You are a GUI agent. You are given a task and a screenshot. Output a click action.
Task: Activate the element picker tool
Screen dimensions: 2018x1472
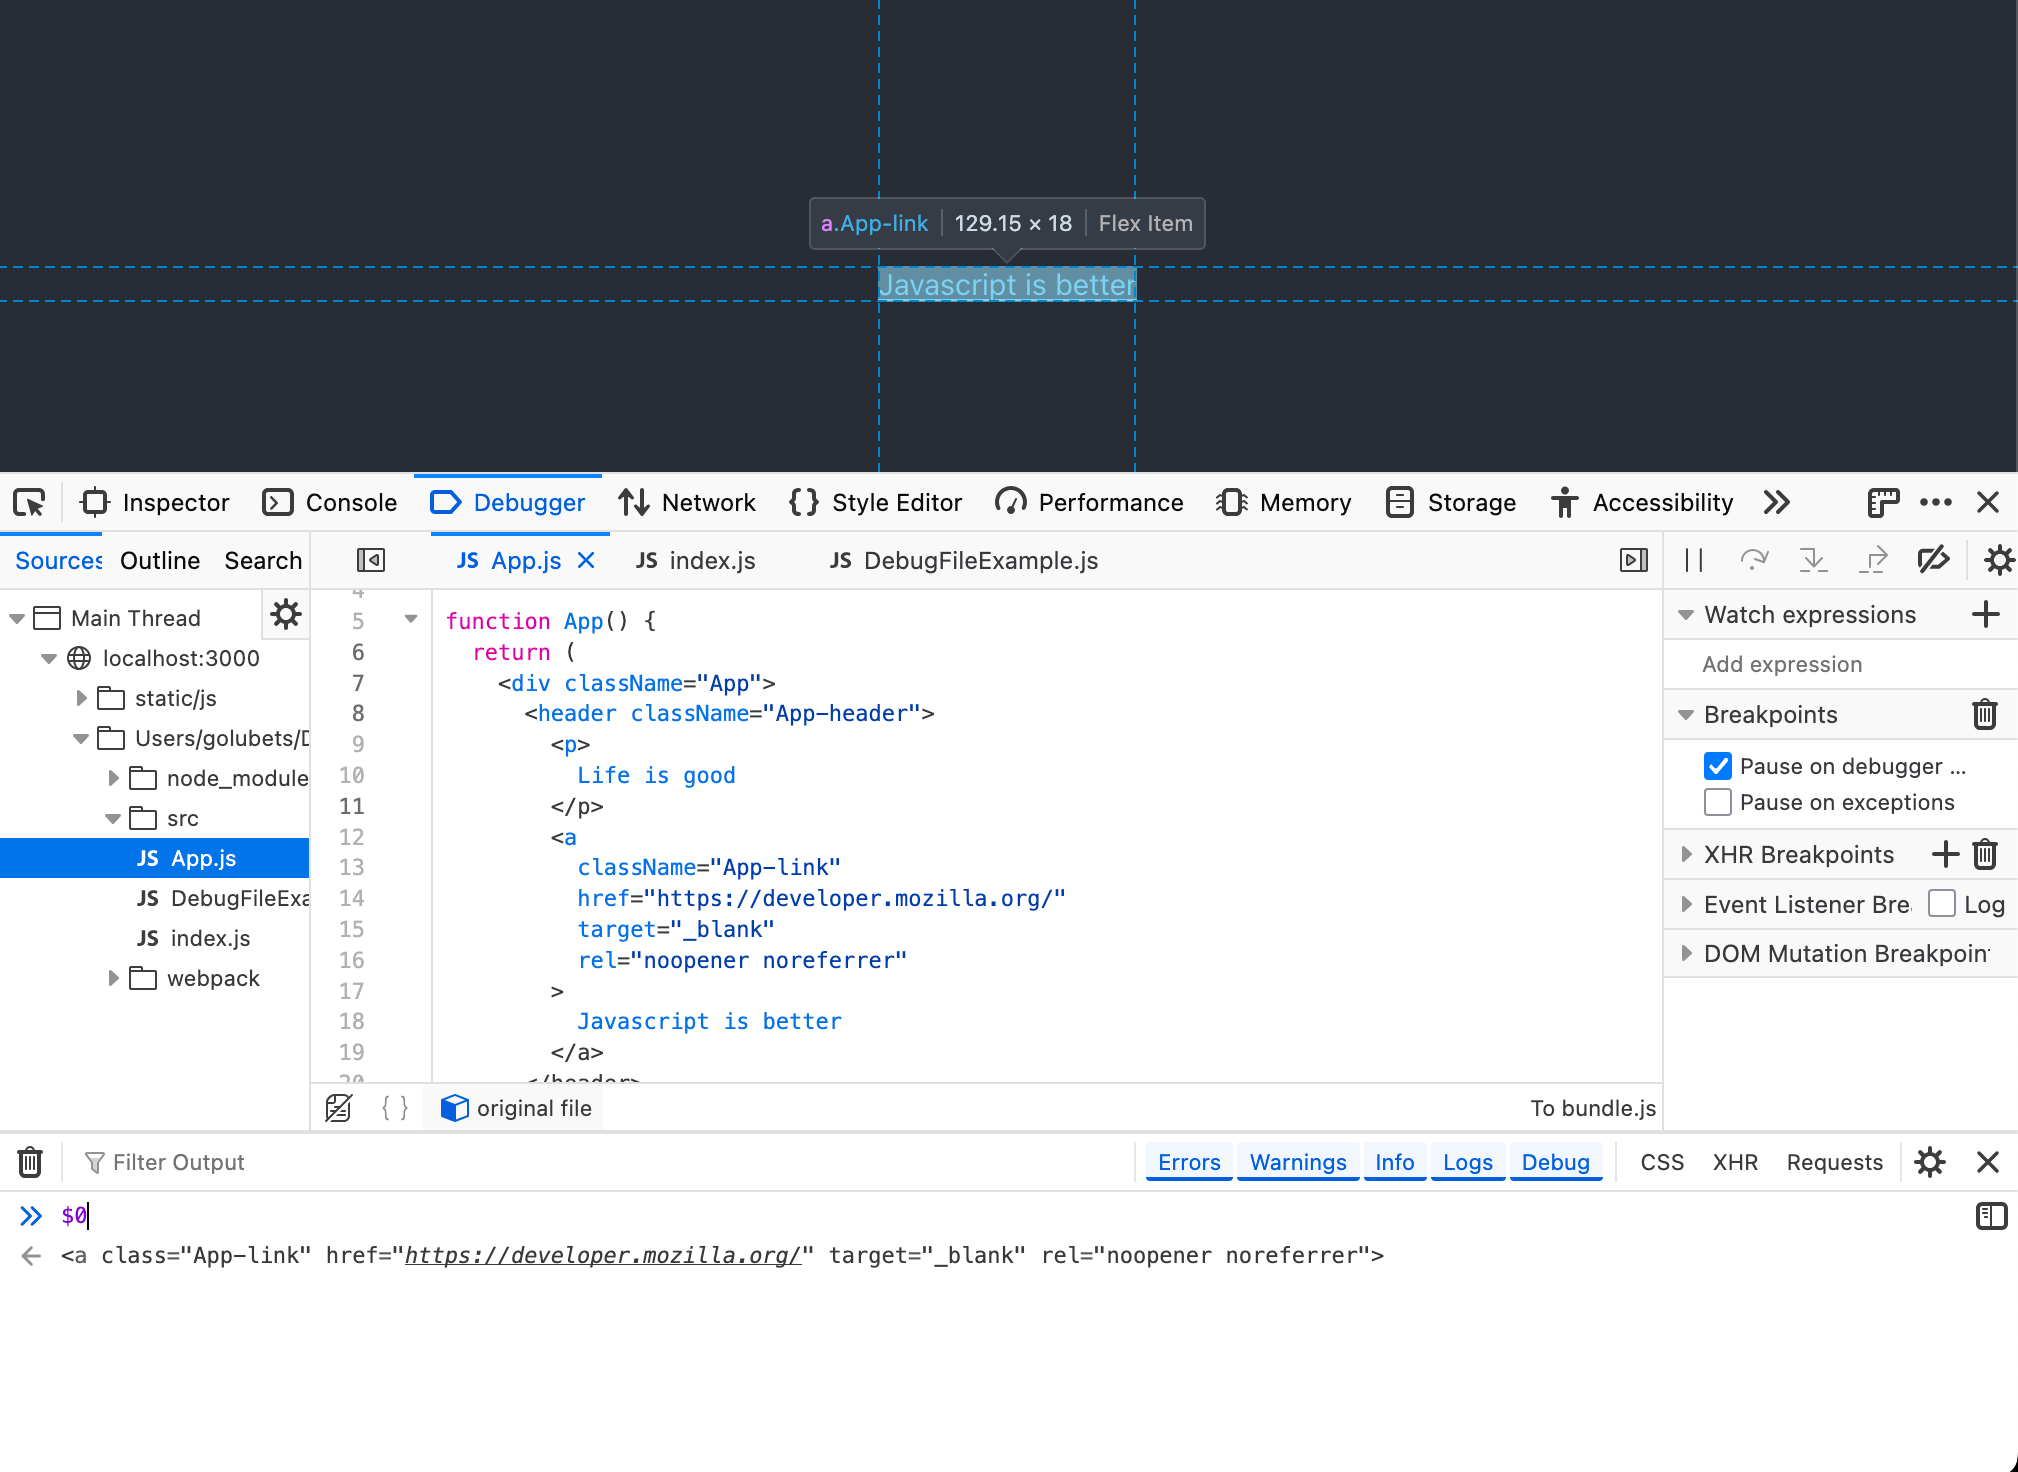pos(28,502)
